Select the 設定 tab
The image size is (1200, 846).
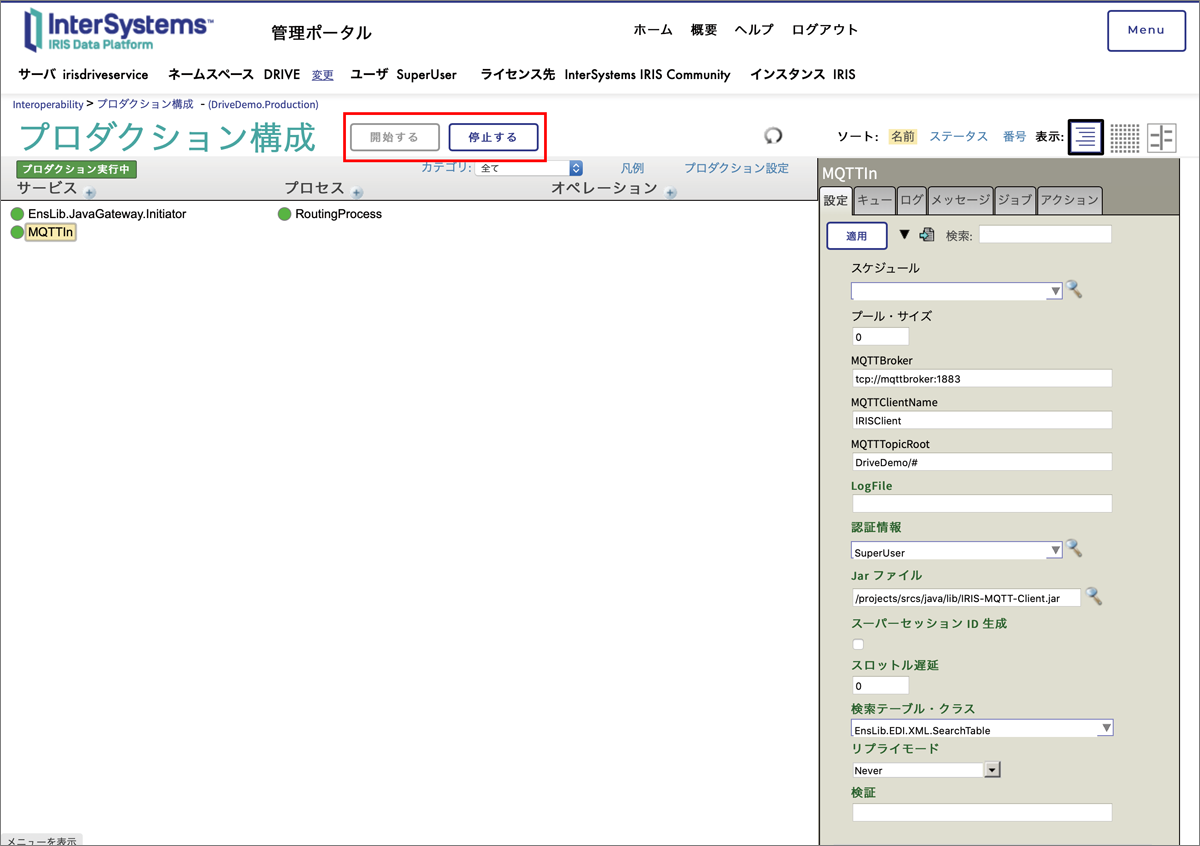click(836, 200)
